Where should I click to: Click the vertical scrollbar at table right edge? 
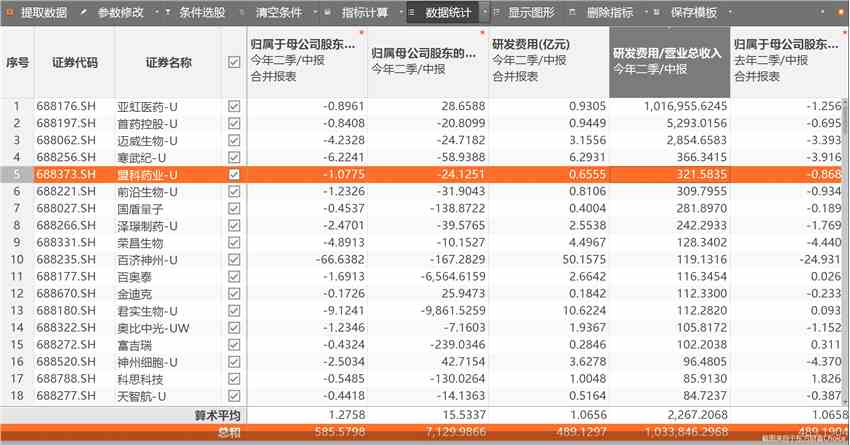[846, 251]
